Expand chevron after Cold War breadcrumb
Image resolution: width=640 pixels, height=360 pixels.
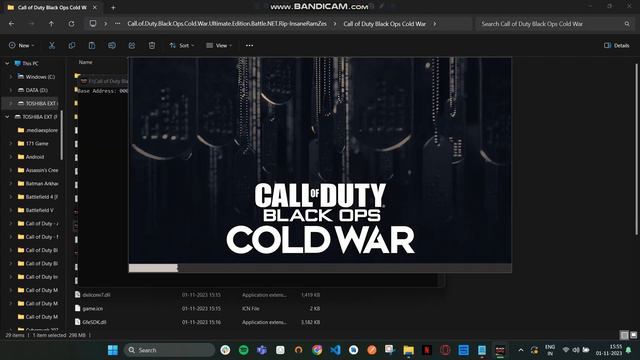coord(435,24)
